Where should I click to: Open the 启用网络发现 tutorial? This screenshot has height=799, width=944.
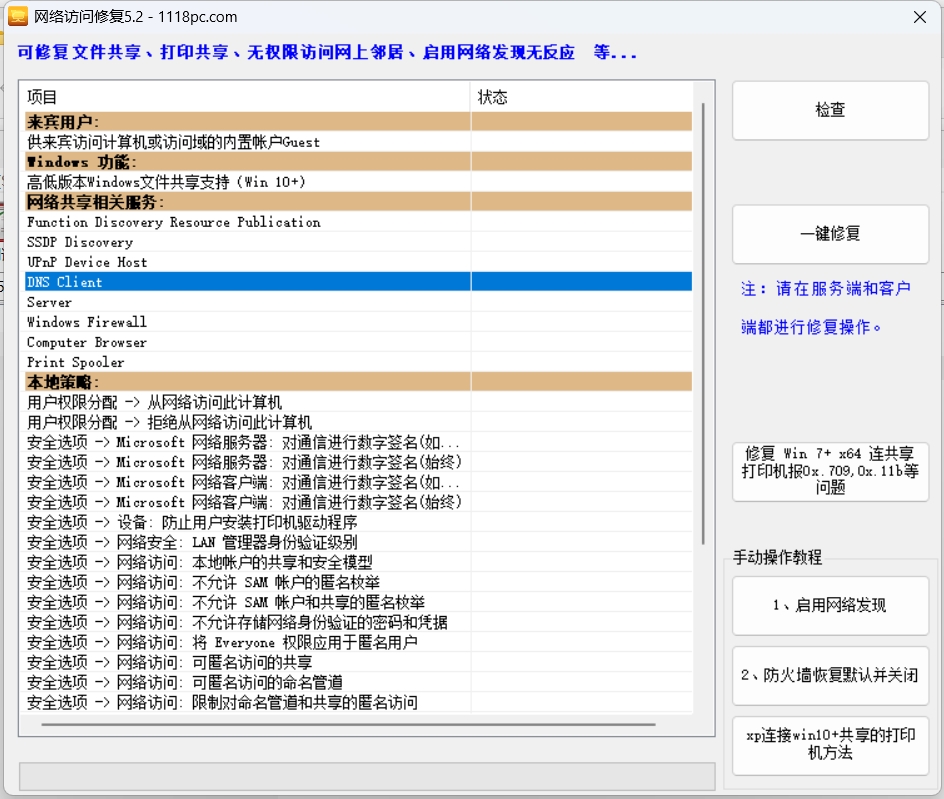pos(830,605)
